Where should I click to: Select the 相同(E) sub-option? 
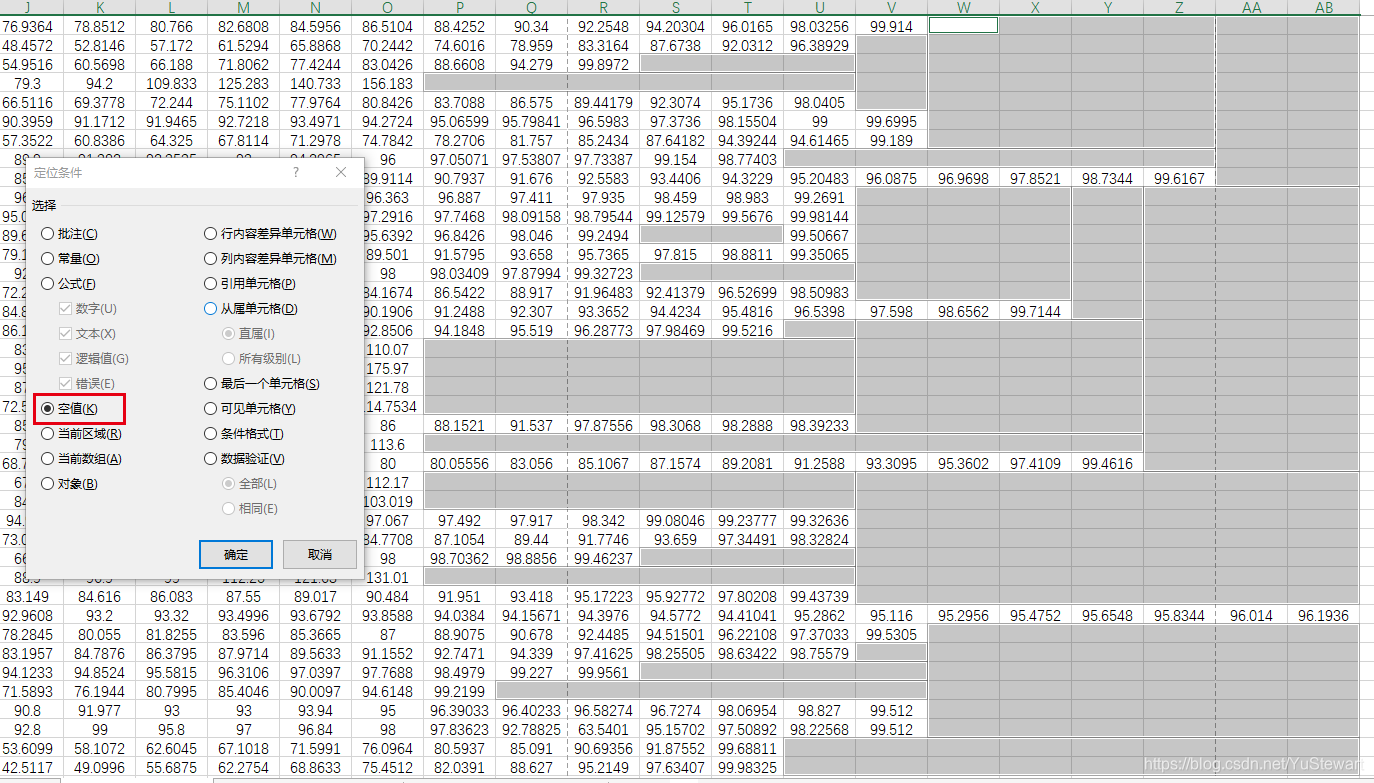tap(250, 509)
